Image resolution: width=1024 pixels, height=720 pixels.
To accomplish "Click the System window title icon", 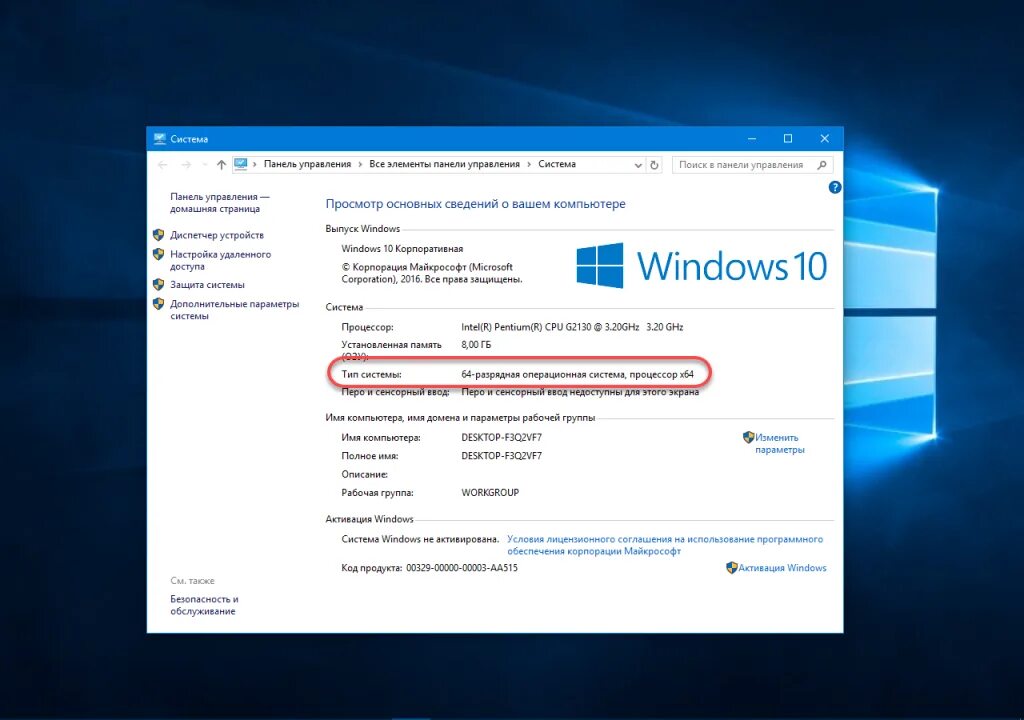I will tap(159, 139).
